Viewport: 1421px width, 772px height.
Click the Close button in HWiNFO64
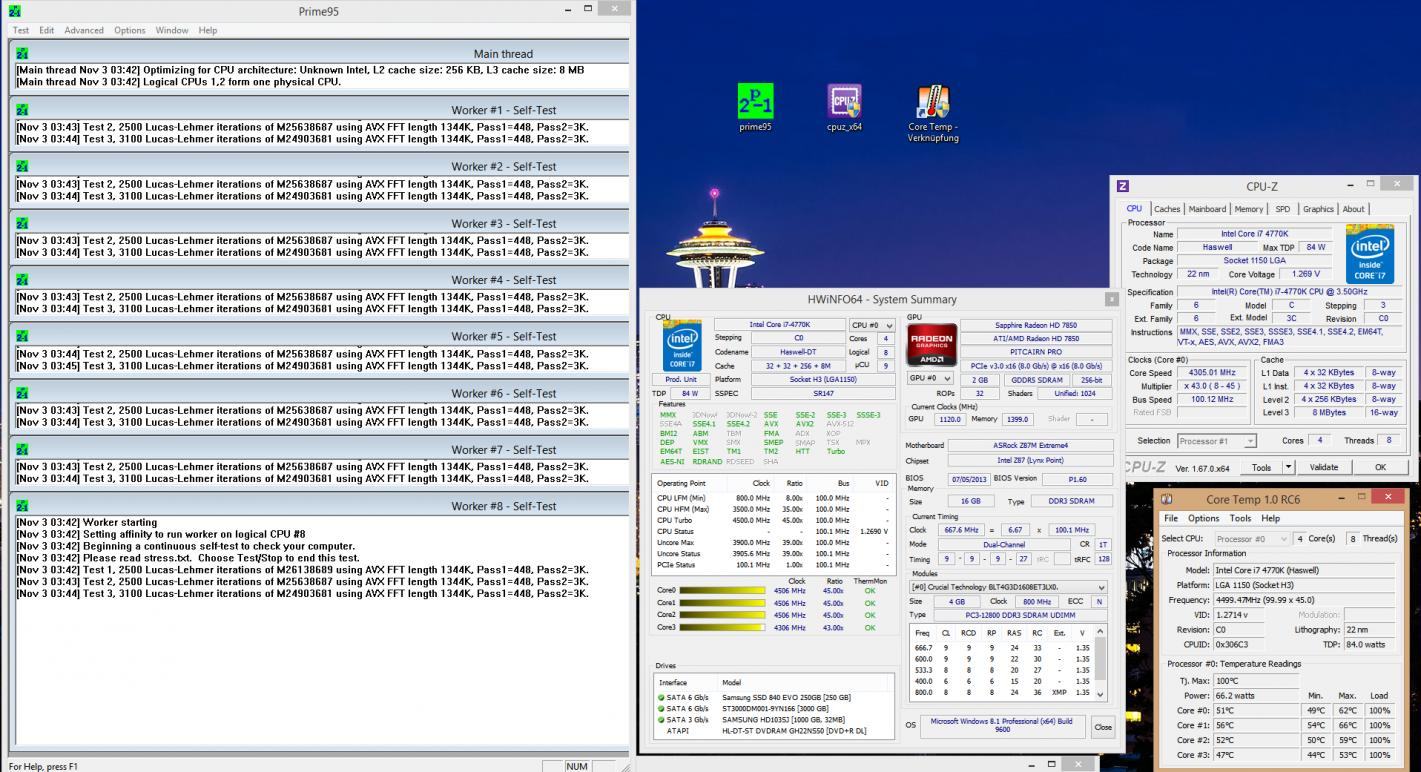click(1102, 727)
